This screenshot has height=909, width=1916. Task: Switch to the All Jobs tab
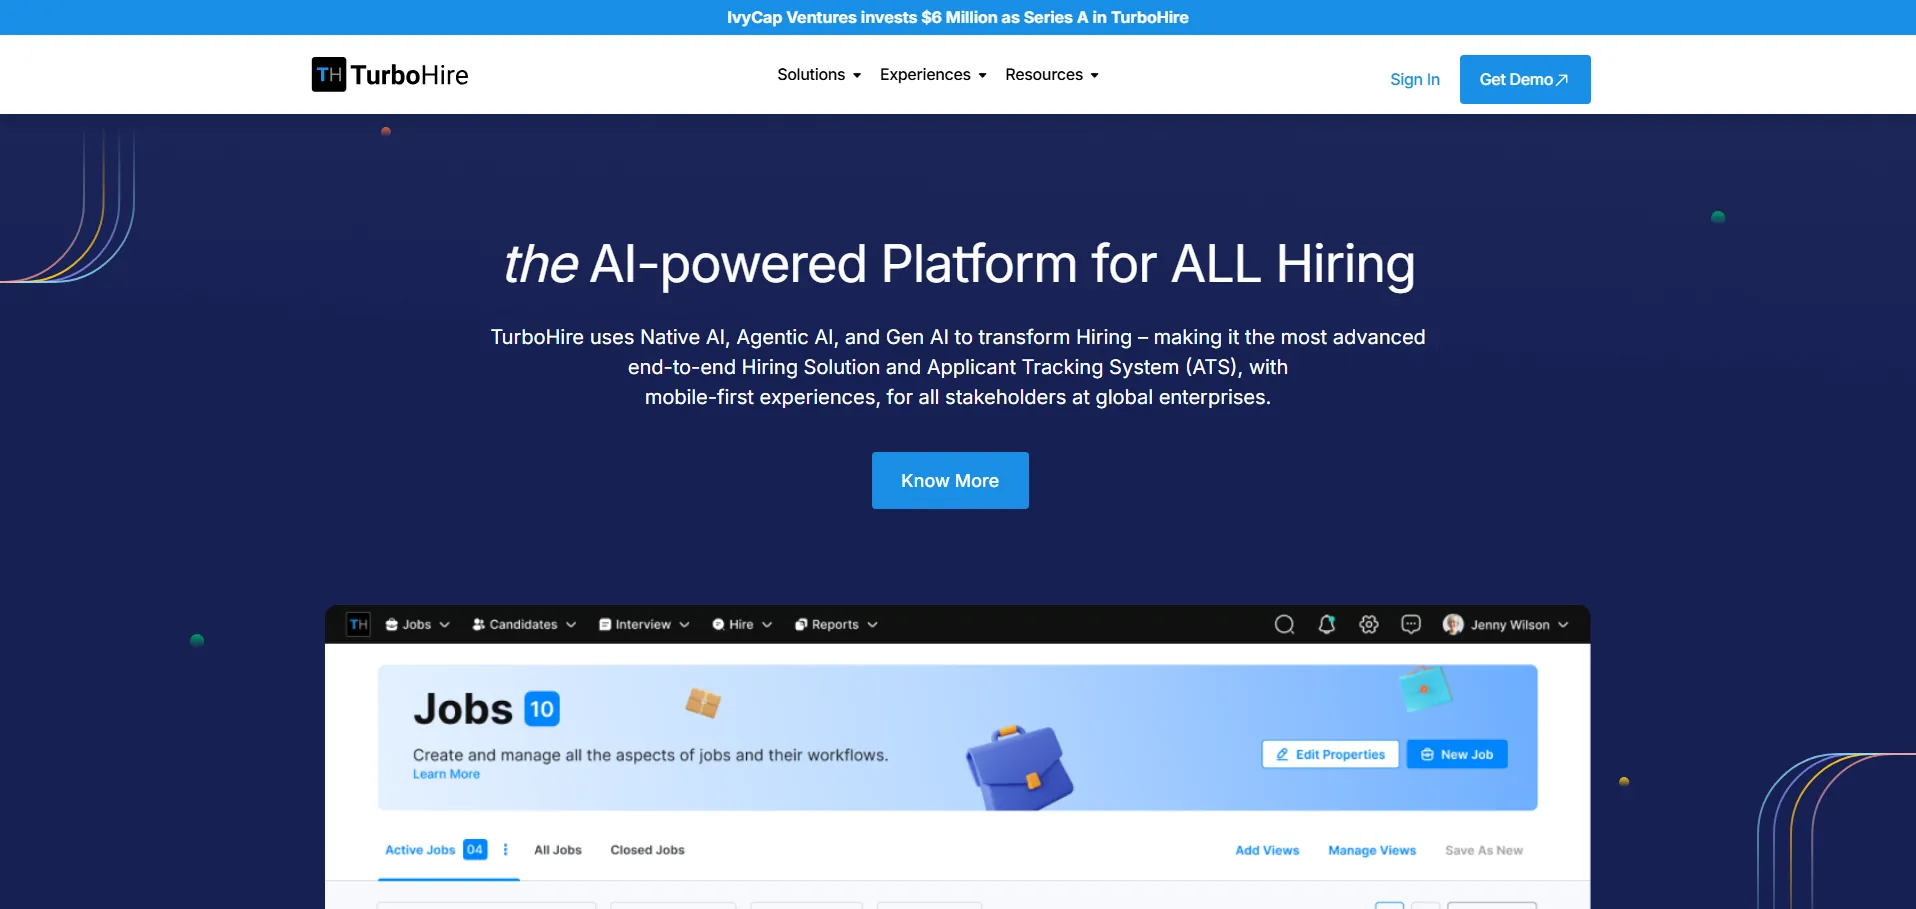pos(557,850)
